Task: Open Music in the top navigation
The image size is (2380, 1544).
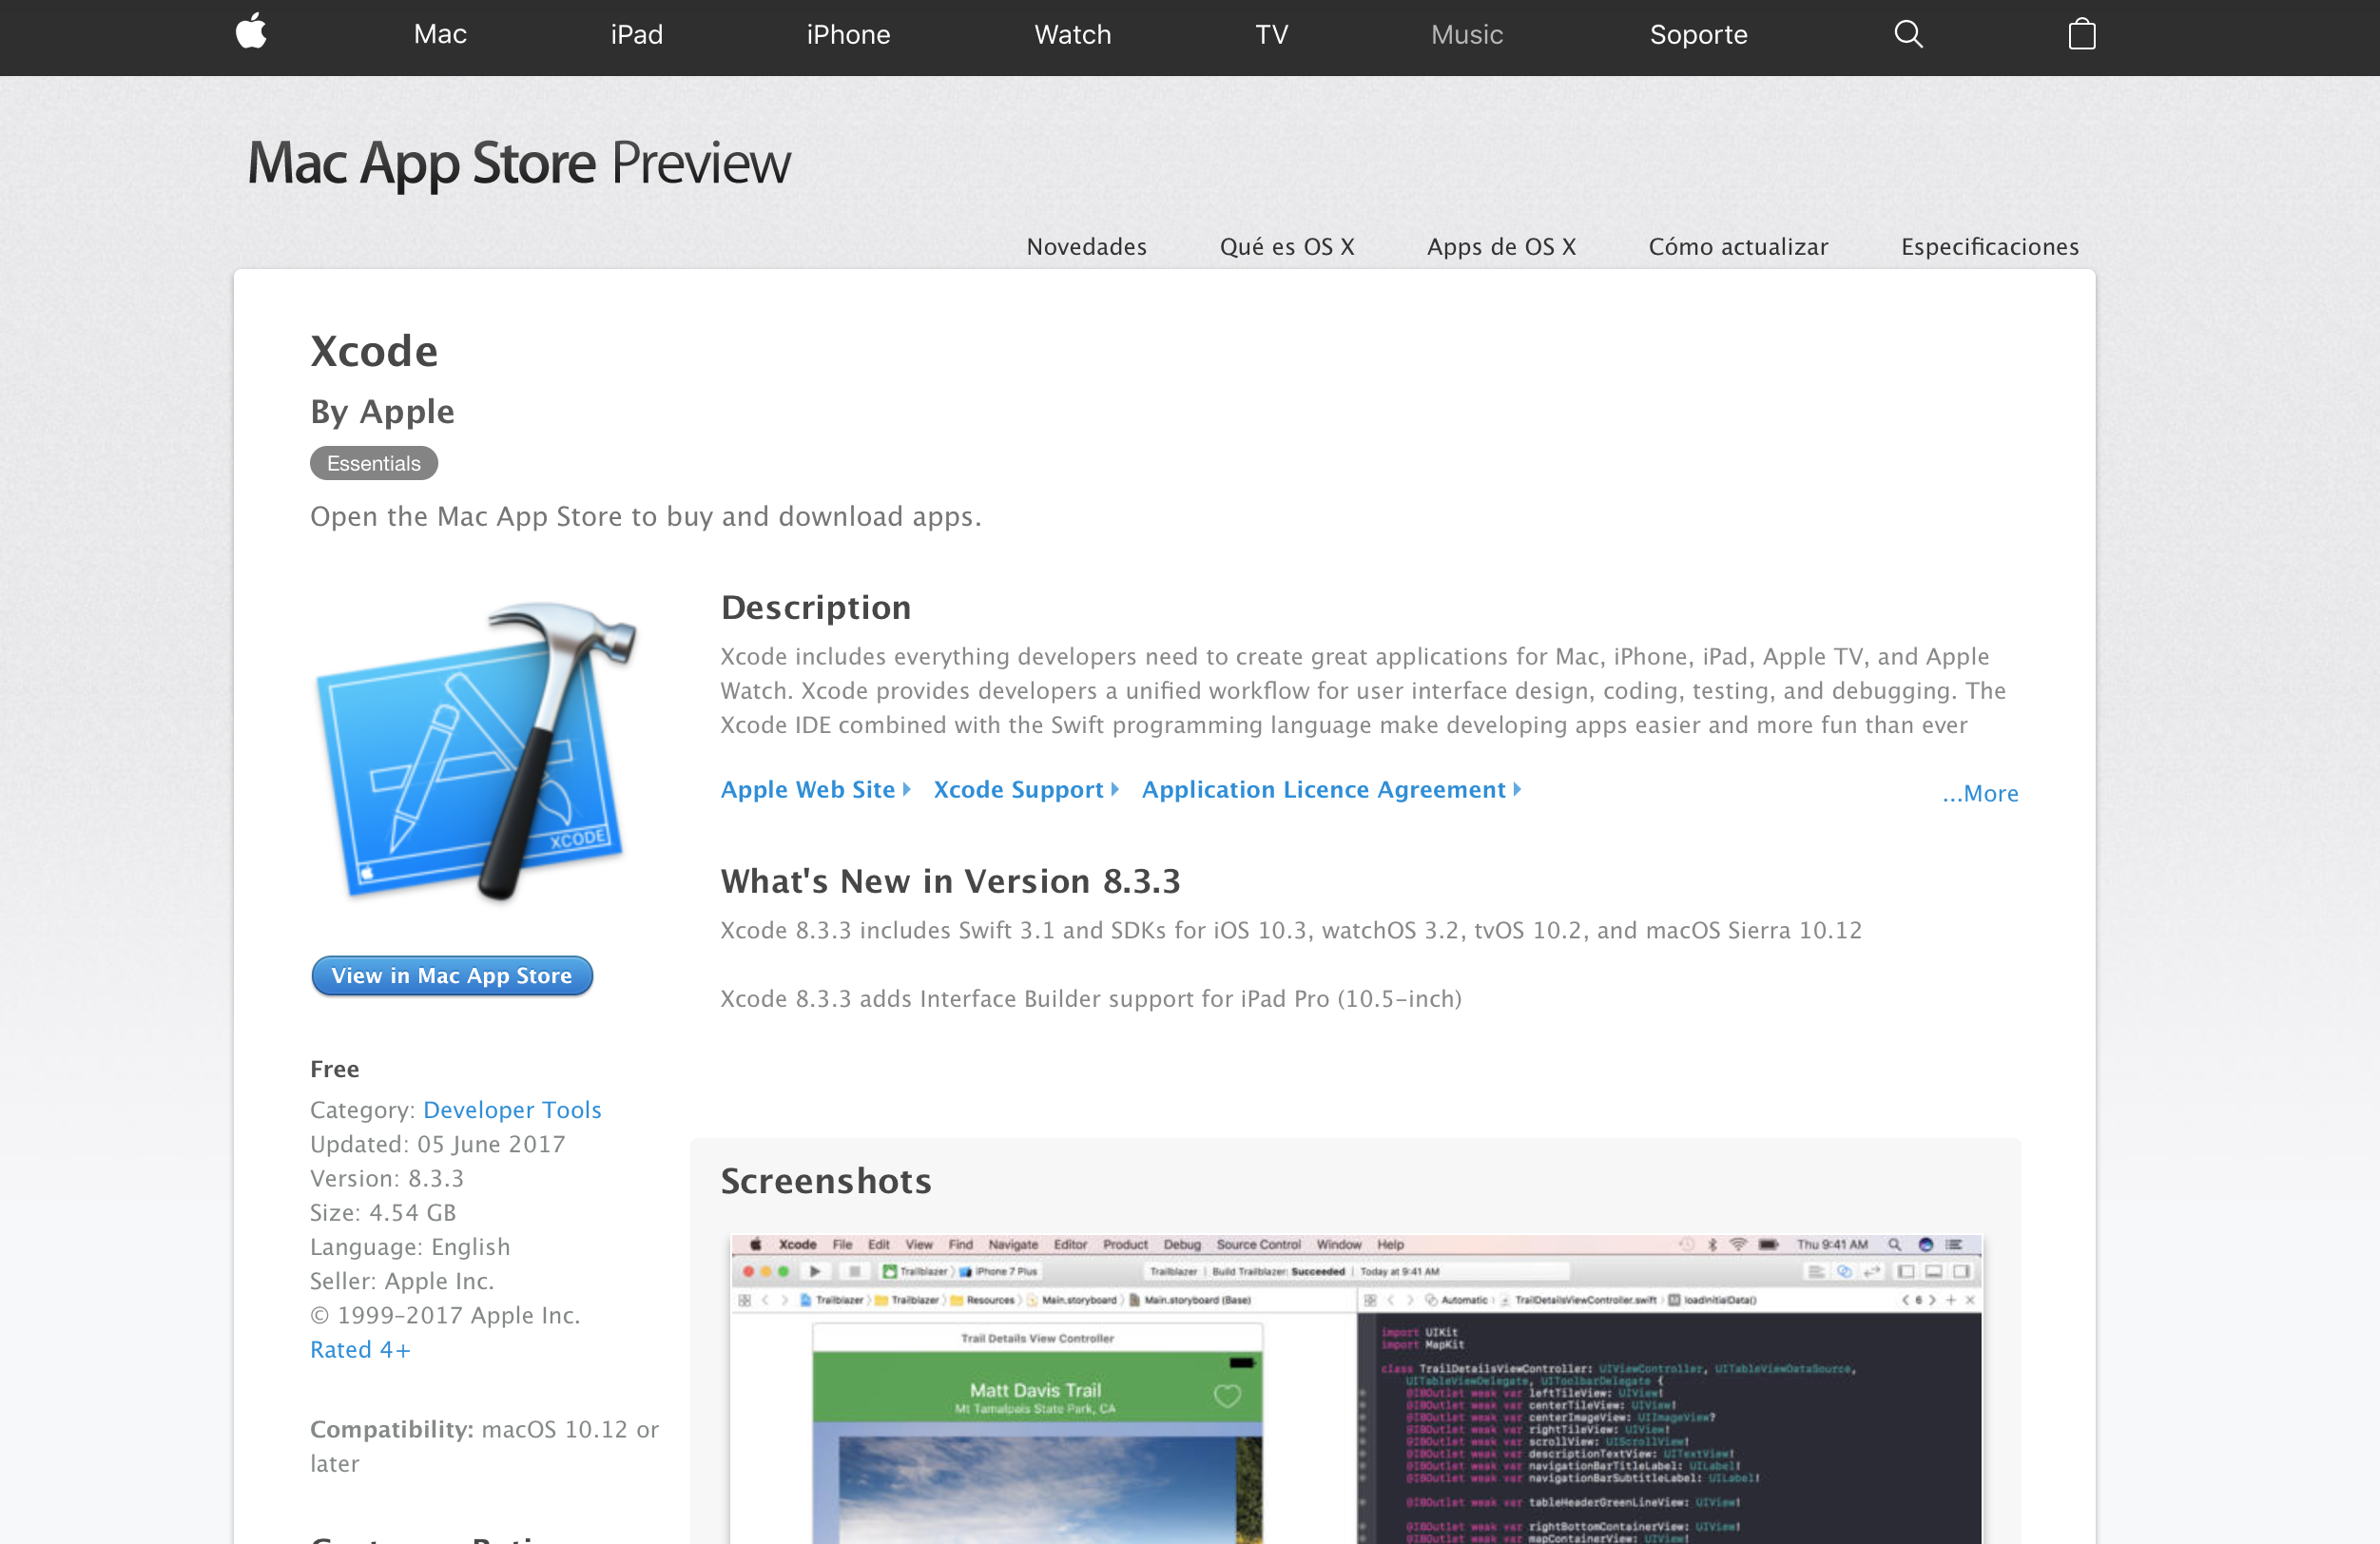Action: 1466,34
